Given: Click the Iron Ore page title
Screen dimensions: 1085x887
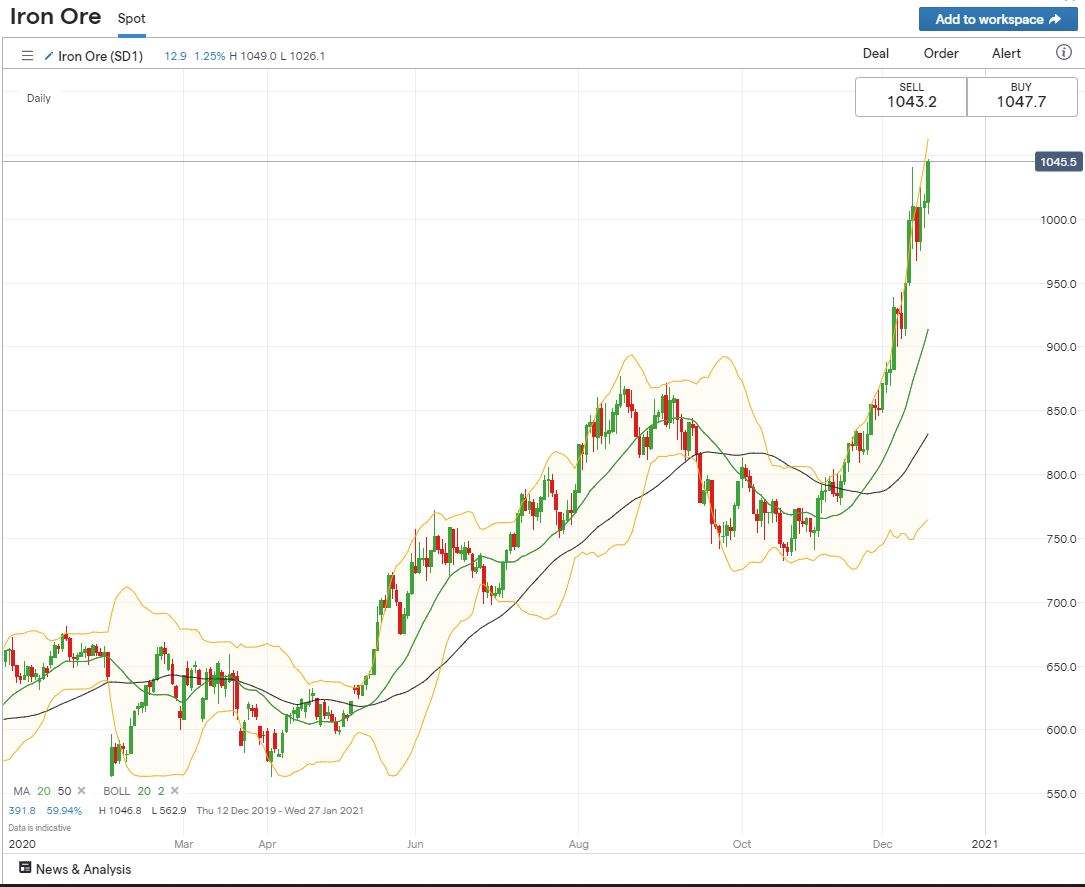Looking at the screenshot, I should click(55, 17).
